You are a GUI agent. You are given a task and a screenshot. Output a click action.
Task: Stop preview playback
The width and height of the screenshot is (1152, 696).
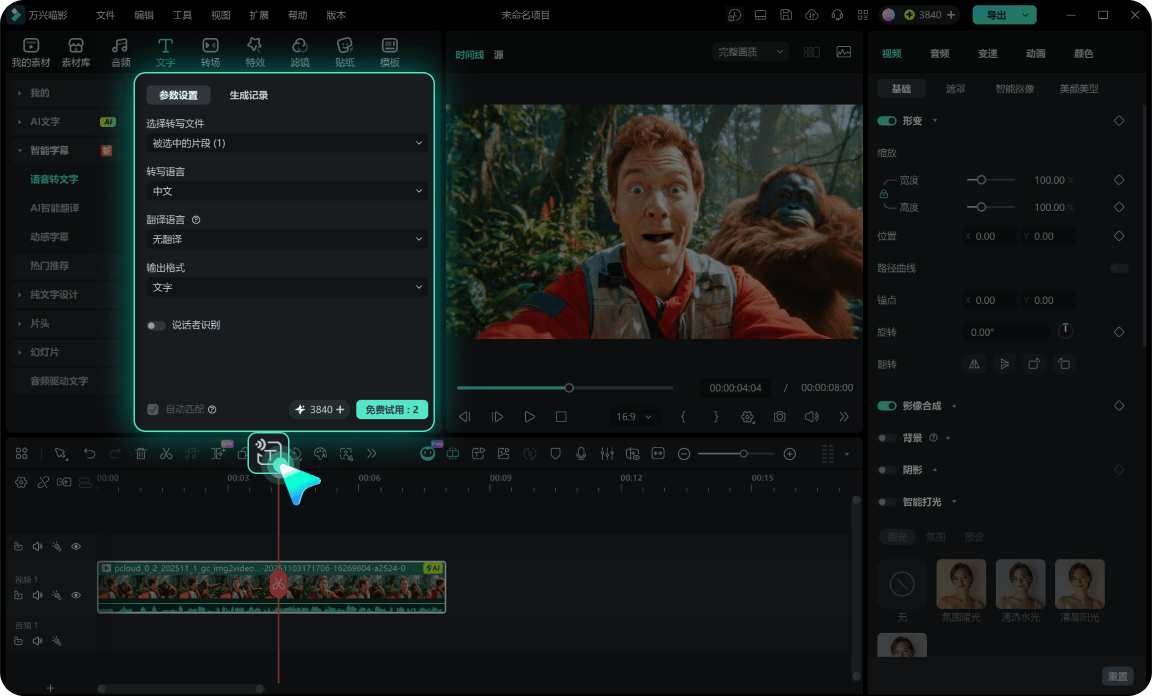point(561,417)
